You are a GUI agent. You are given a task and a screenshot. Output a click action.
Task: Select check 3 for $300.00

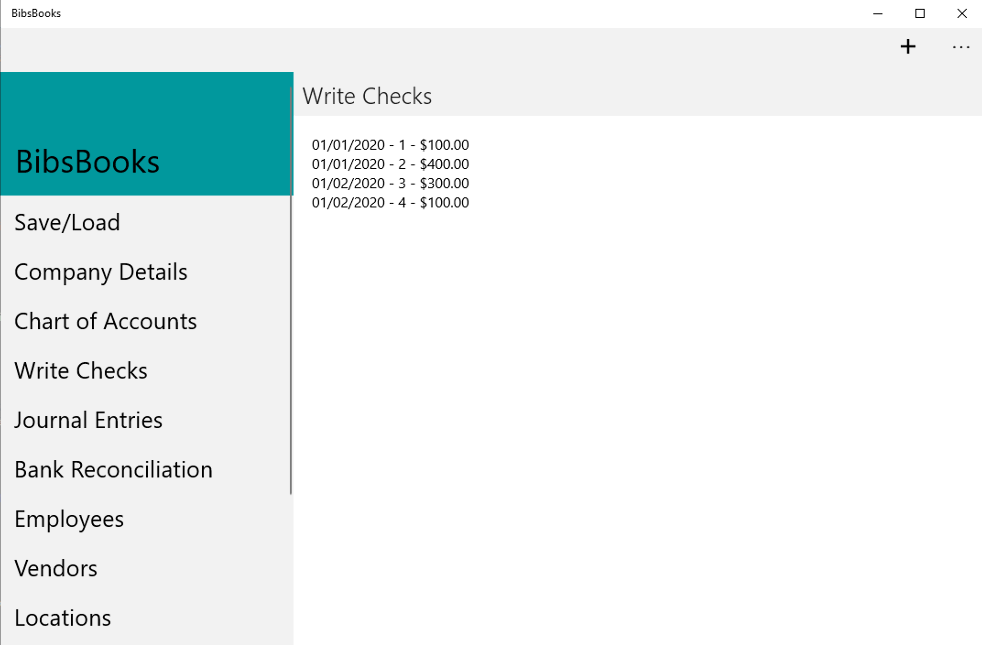(x=390, y=183)
